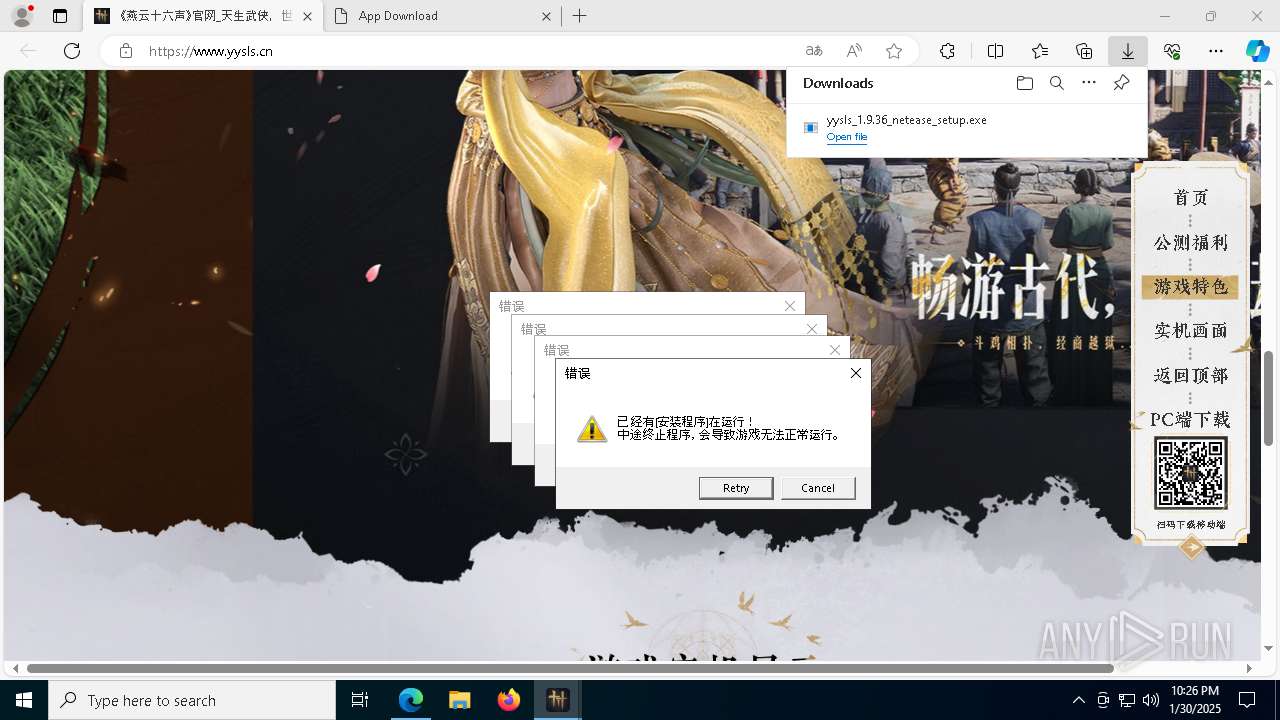The image size is (1280, 720).
Task: Select yysls_1.9.36_netease_setup.exe download entry
Action: coord(967,127)
